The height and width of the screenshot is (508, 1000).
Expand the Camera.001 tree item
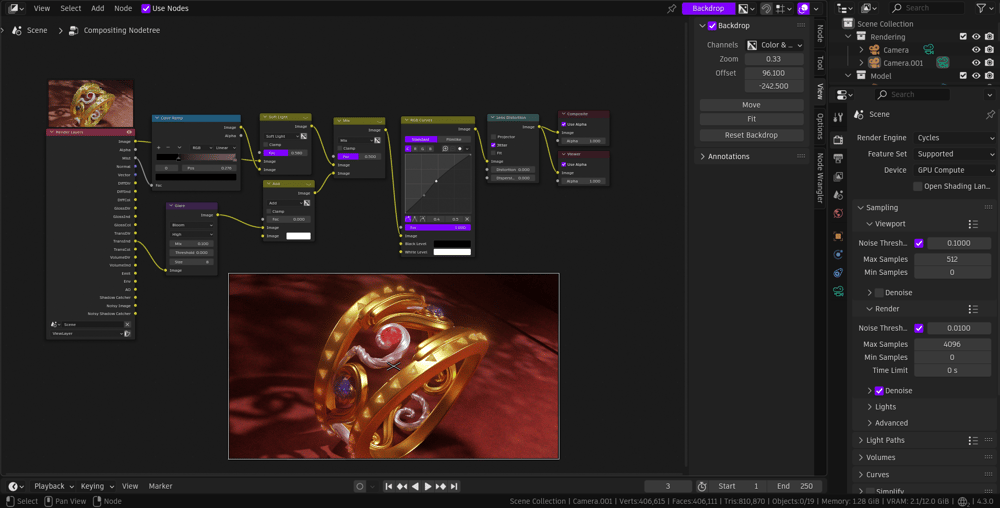tap(861, 63)
